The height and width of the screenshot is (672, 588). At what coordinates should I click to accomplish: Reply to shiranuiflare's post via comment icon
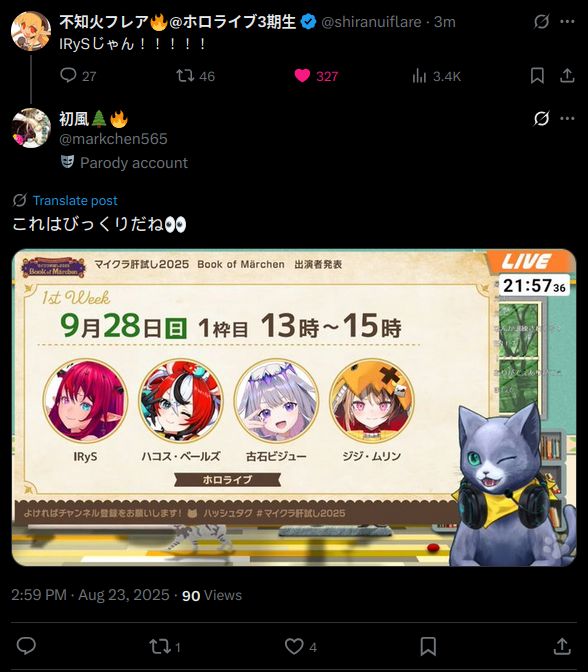(x=68, y=75)
